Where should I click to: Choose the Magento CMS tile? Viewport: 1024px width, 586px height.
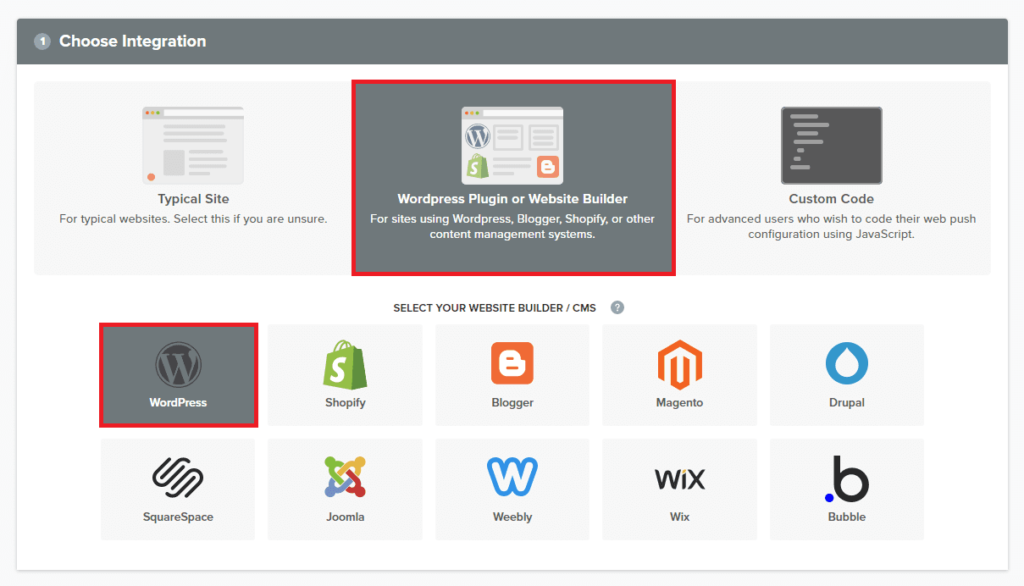679,375
